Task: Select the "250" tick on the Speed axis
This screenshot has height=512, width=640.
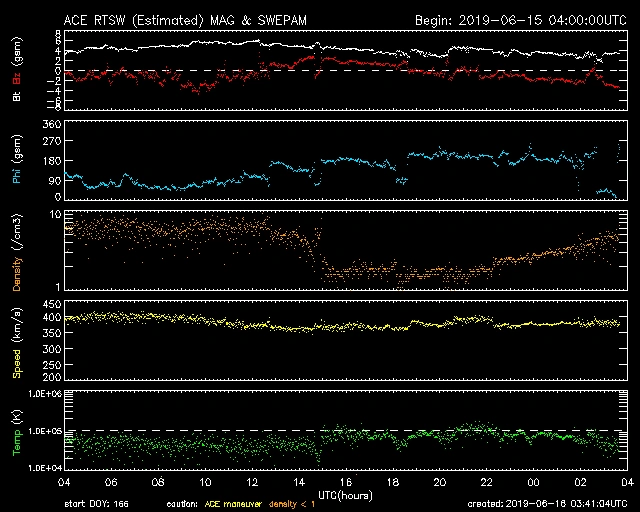Action: (x=52, y=365)
